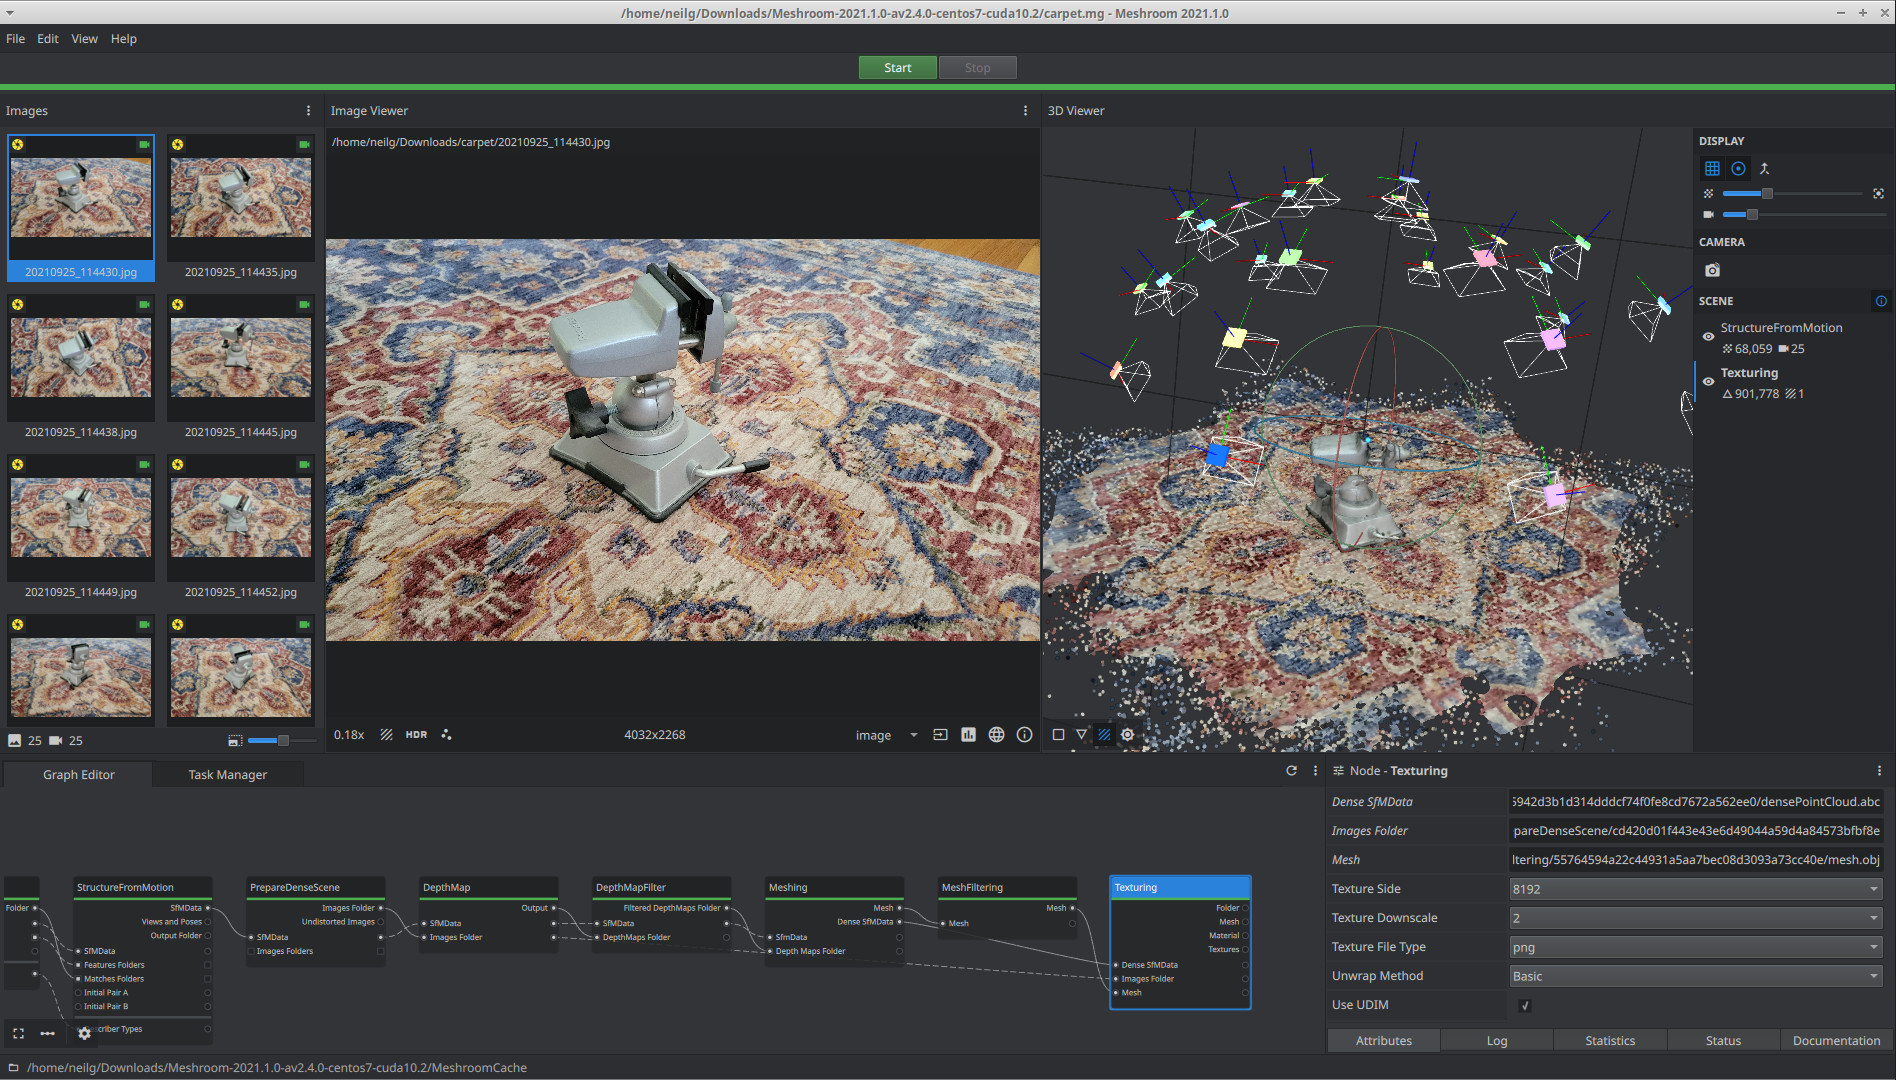
Task: Toggle the 3D viewer grid display
Action: [x=1712, y=169]
